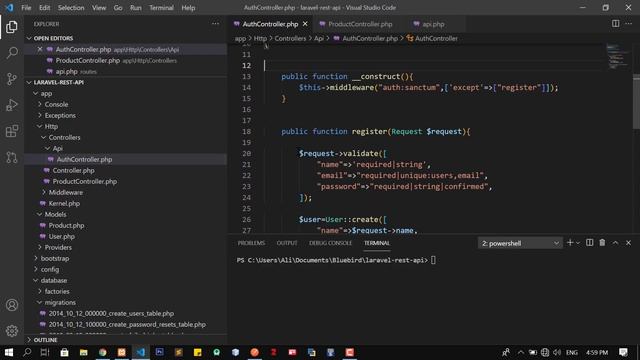The height and width of the screenshot is (360, 640).
Task: Open the Extensions view
Action: [12, 131]
